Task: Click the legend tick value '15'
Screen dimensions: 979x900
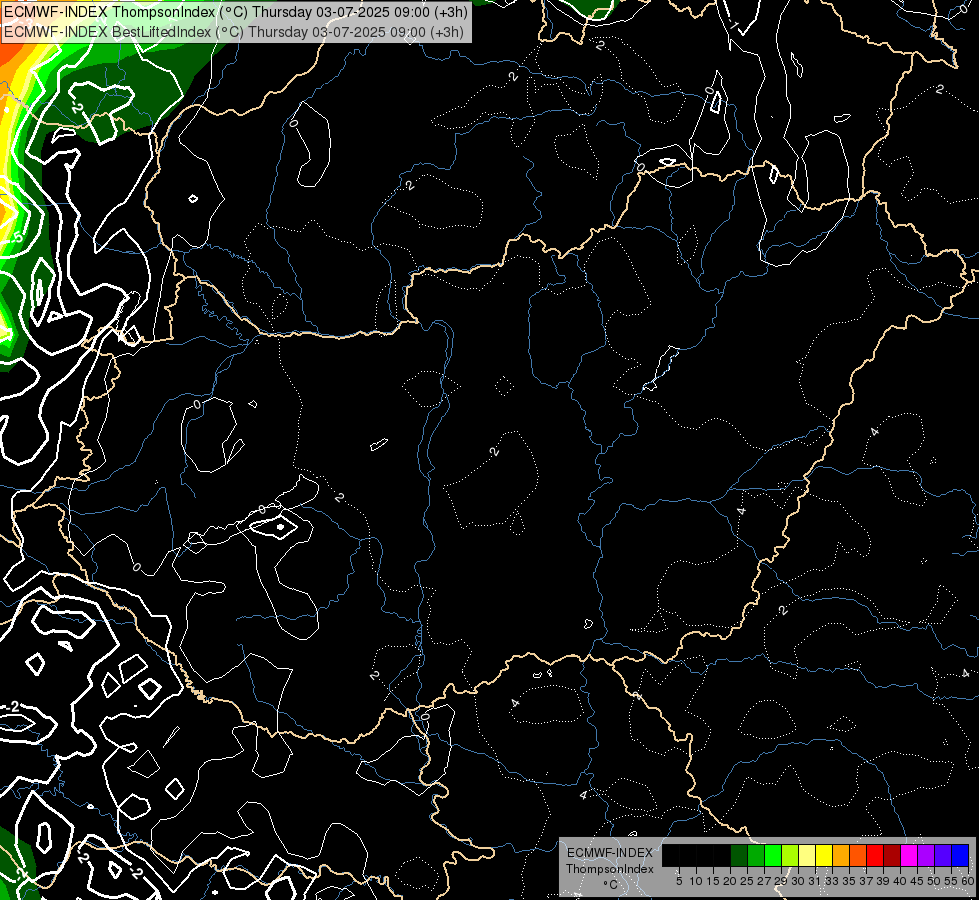Action: [713, 881]
